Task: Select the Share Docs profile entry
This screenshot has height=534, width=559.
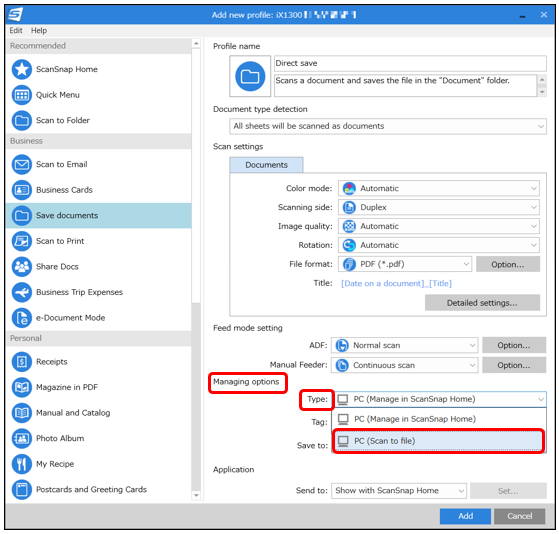Action: [98, 267]
